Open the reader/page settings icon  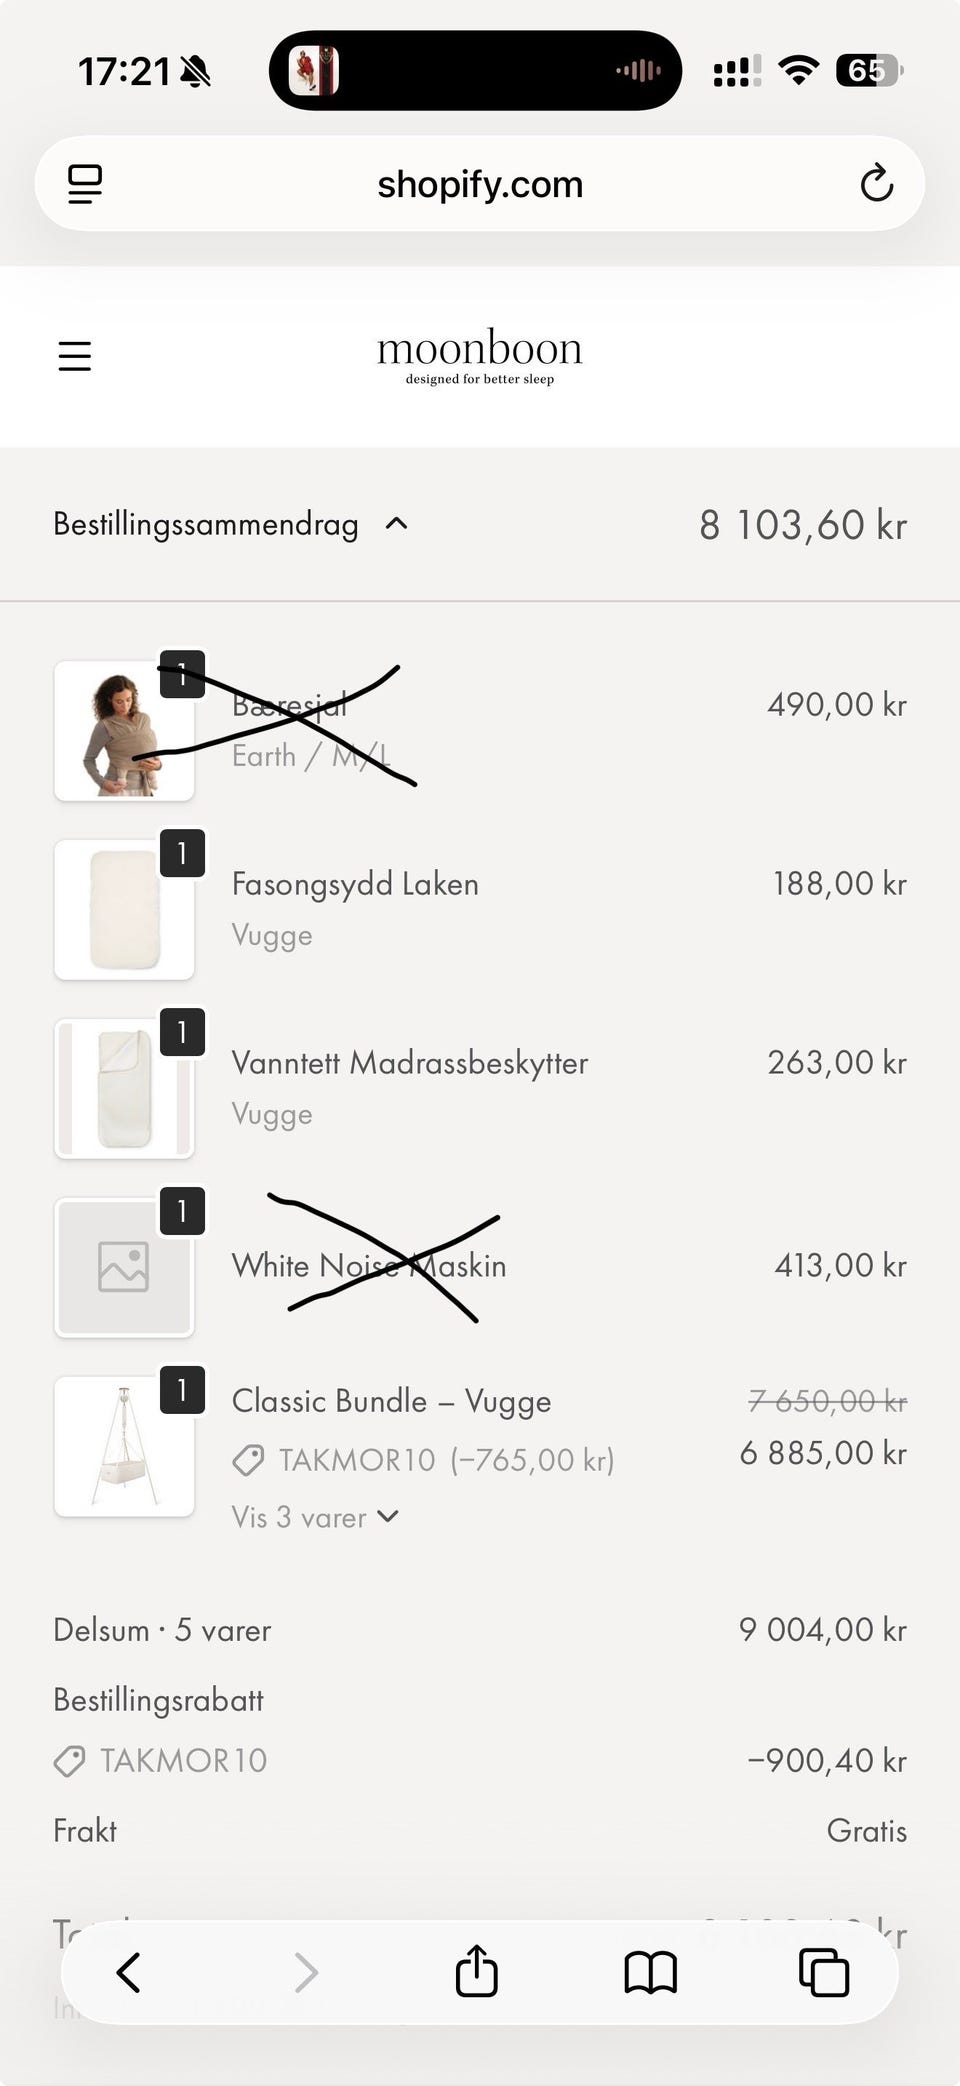click(x=85, y=184)
